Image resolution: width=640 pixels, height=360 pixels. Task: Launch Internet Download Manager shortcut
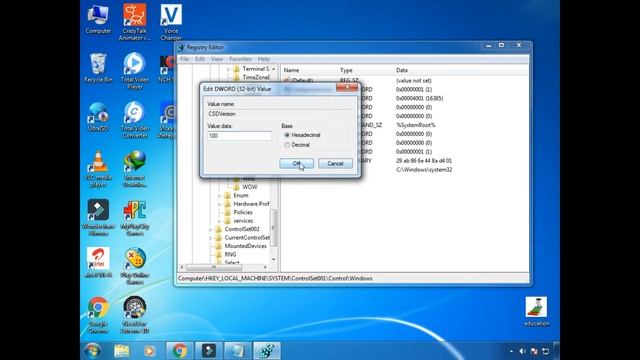pyautogui.click(x=135, y=169)
